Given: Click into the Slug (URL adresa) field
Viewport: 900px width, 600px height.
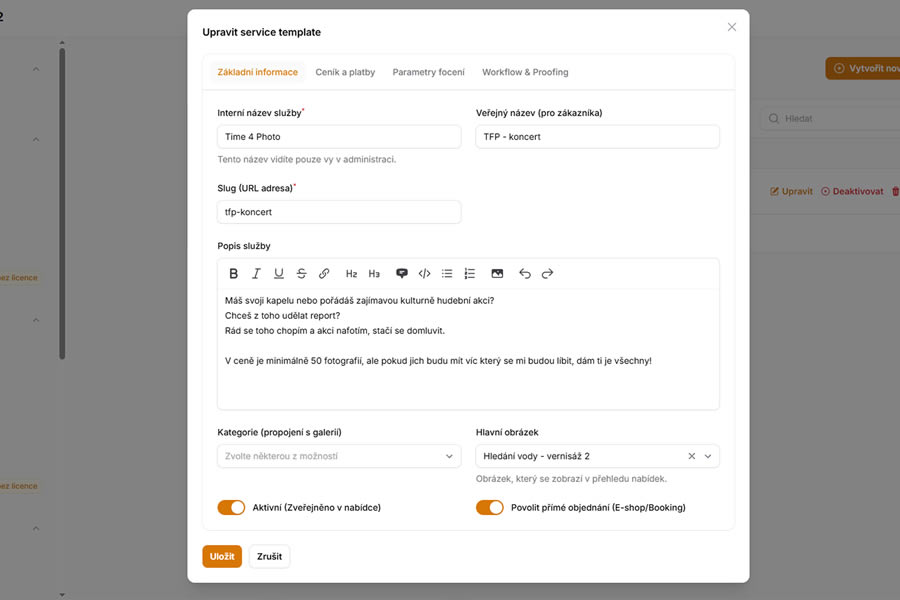Looking at the screenshot, I should (339, 212).
